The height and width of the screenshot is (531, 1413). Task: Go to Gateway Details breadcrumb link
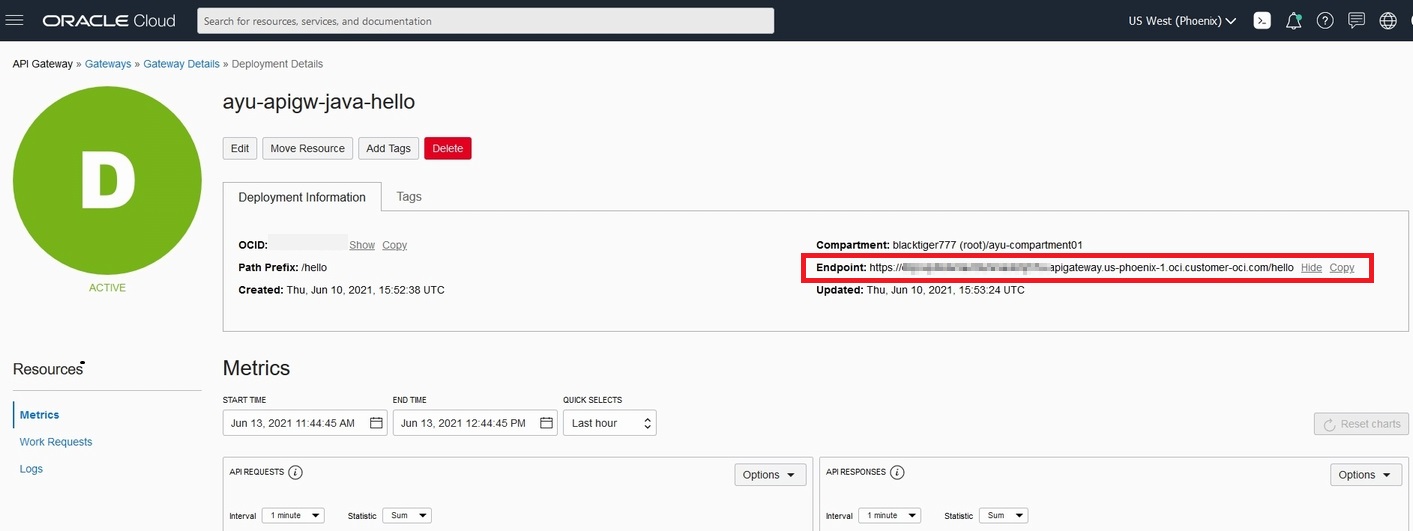tap(181, 64)
